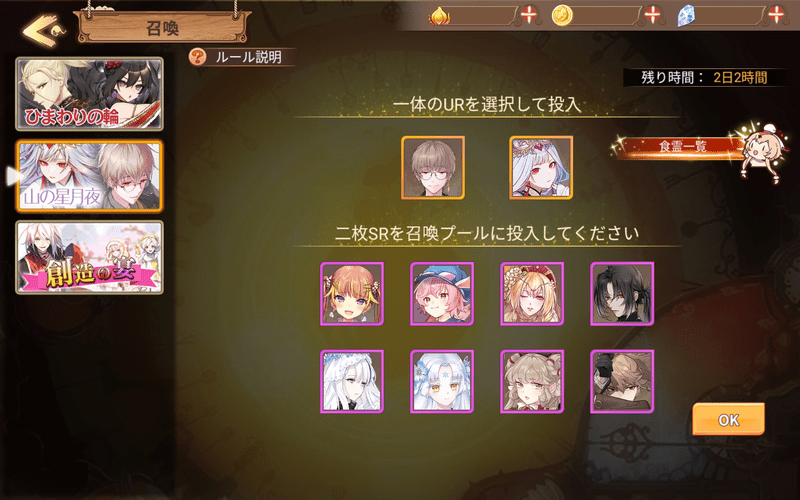800x500 pixels.
Task: Select the glasses-wearing brown-haired UR character
Action: click(433, 167)
